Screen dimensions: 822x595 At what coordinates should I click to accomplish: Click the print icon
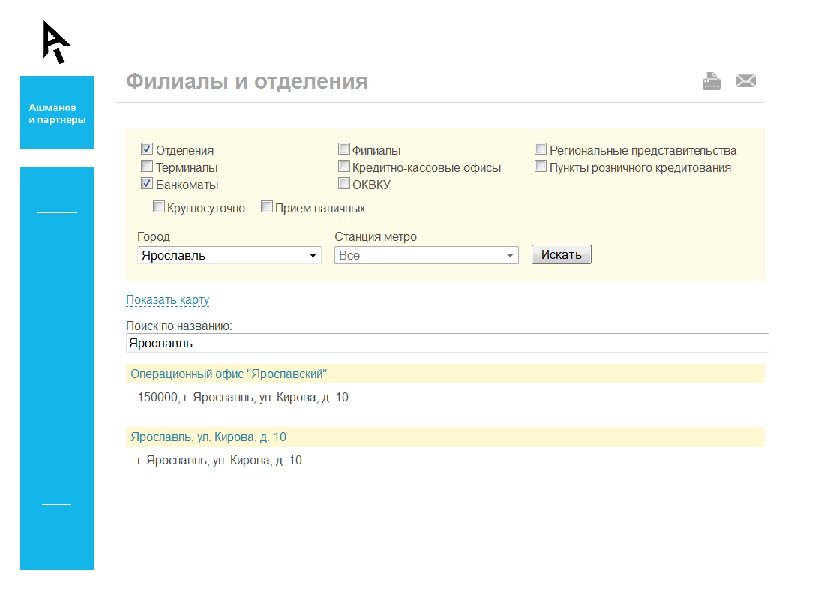click(711, 80)
